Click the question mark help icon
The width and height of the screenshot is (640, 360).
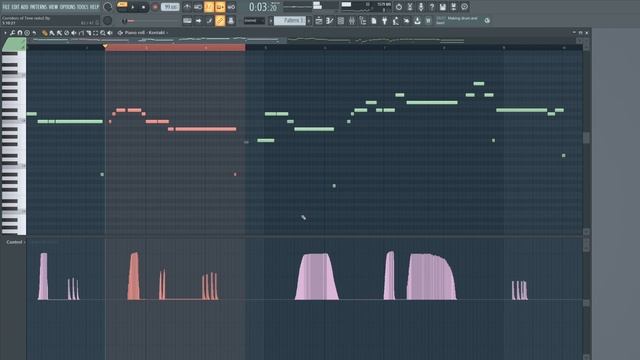click(x=432, y=7)
